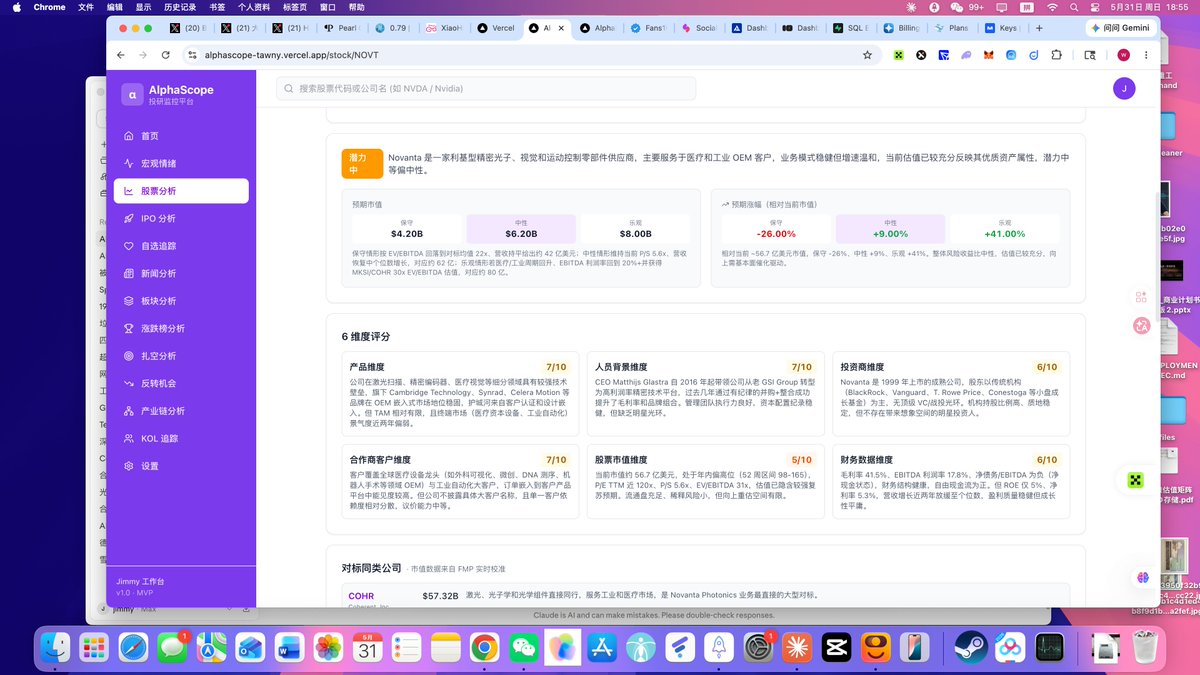
Task: Click the 乐观 $8.00B market cap card
Action: tap(636, 228)
